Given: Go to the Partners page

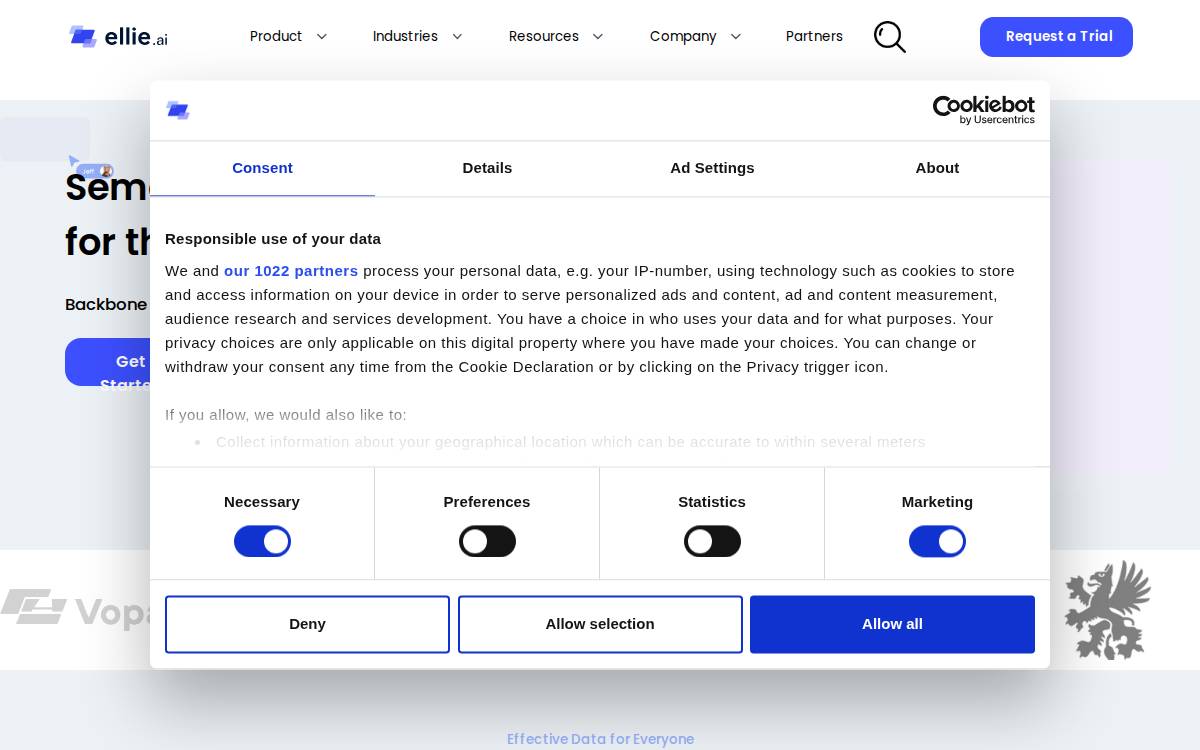Looking at the screenshot, I should 814,36.
